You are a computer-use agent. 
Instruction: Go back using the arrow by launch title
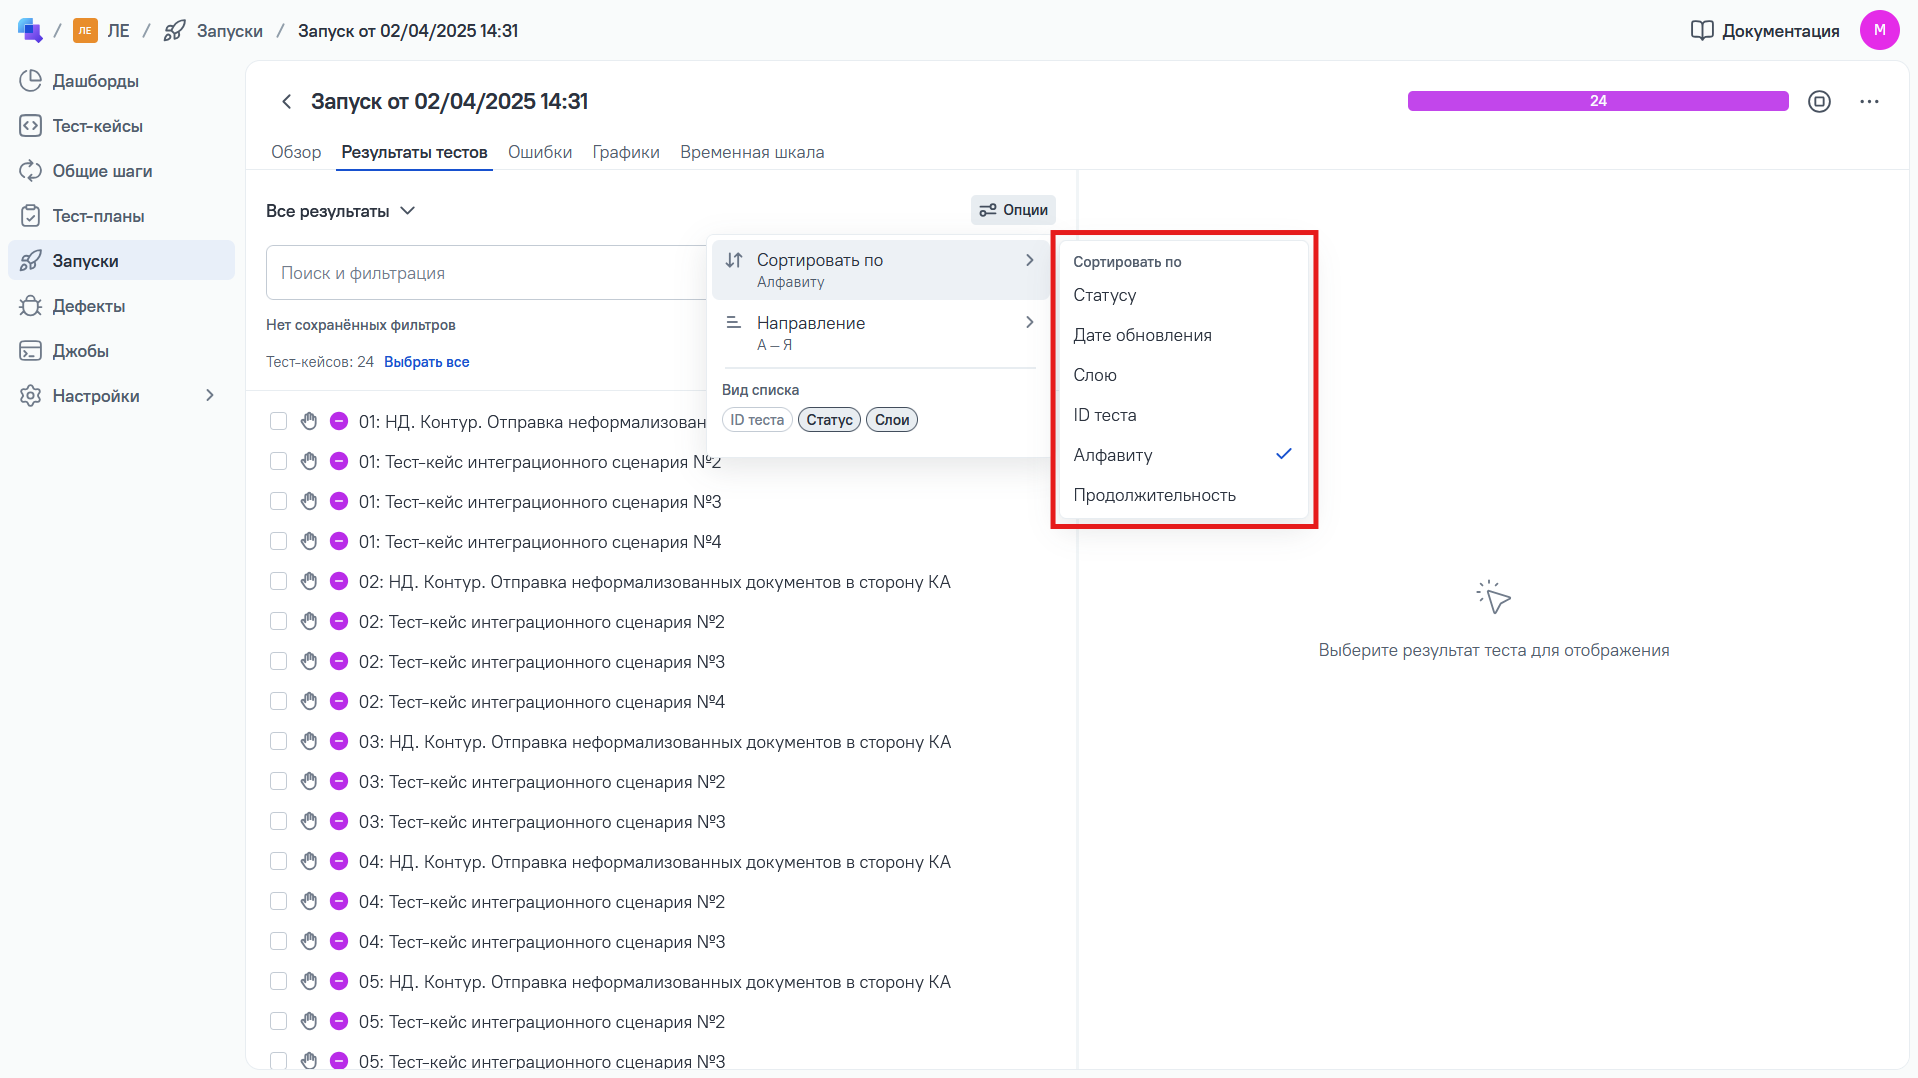287,101
